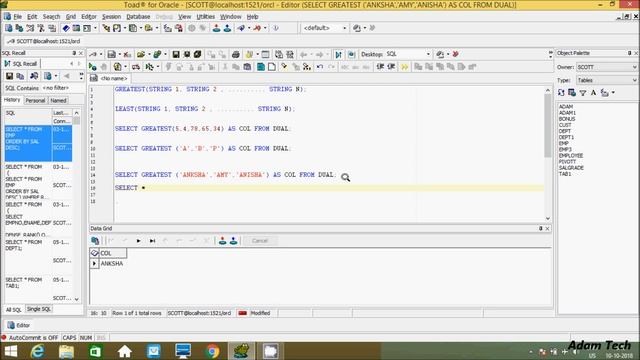This screenshot has width=640, height=360.
Task: Click the yellow double-arrow icon in editor toolbar
Action: pyautogui.click(x=404, y=67)
